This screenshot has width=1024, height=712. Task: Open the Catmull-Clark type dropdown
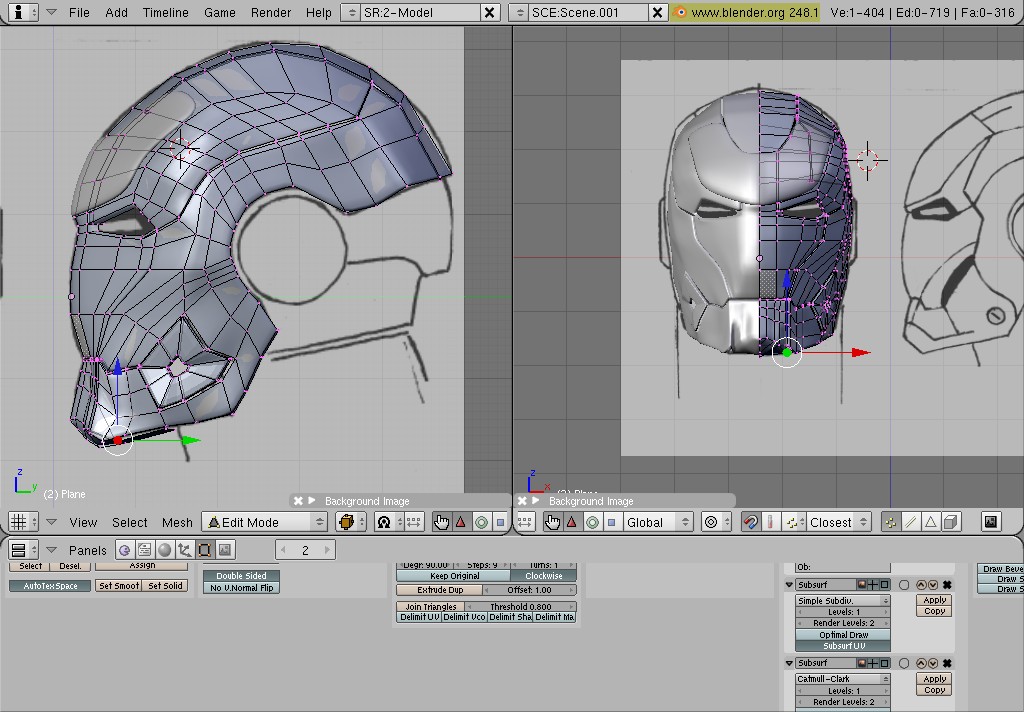843,679
